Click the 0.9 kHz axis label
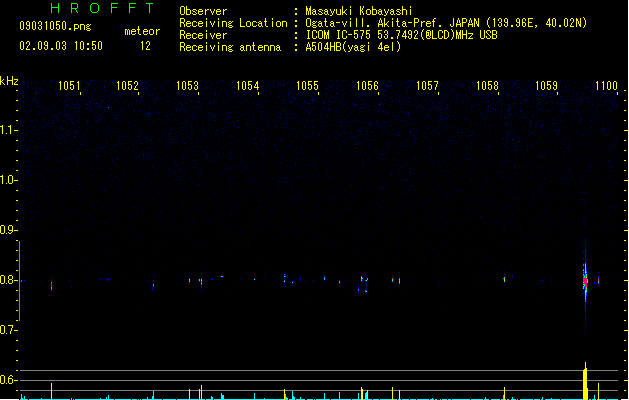The image size is (629, 400). [8, 230]
